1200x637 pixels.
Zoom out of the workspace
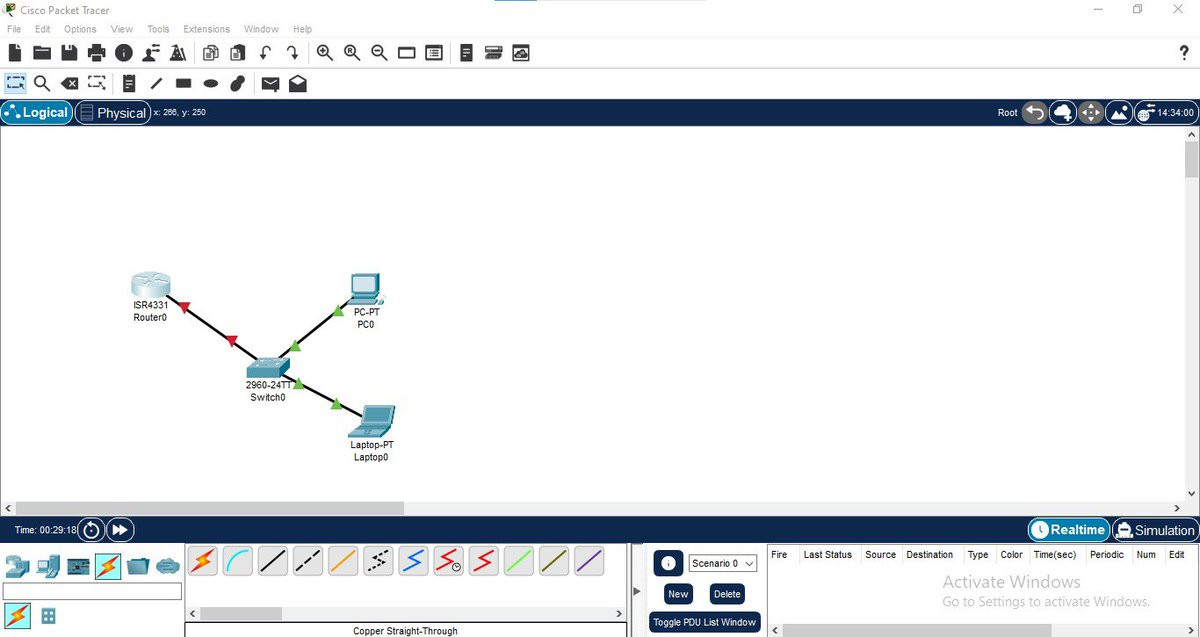[x=379, y=53]
